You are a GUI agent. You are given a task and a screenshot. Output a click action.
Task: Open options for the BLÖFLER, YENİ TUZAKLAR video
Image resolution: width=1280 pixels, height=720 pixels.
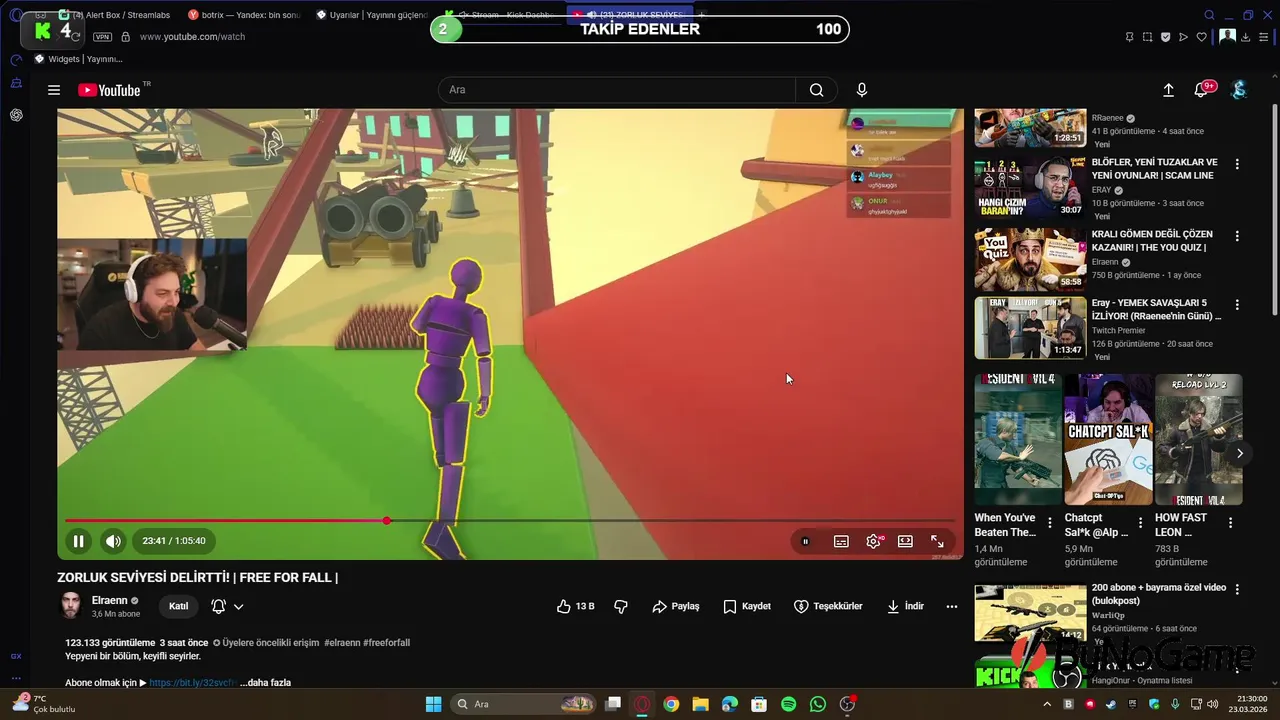pos(1237,164)
